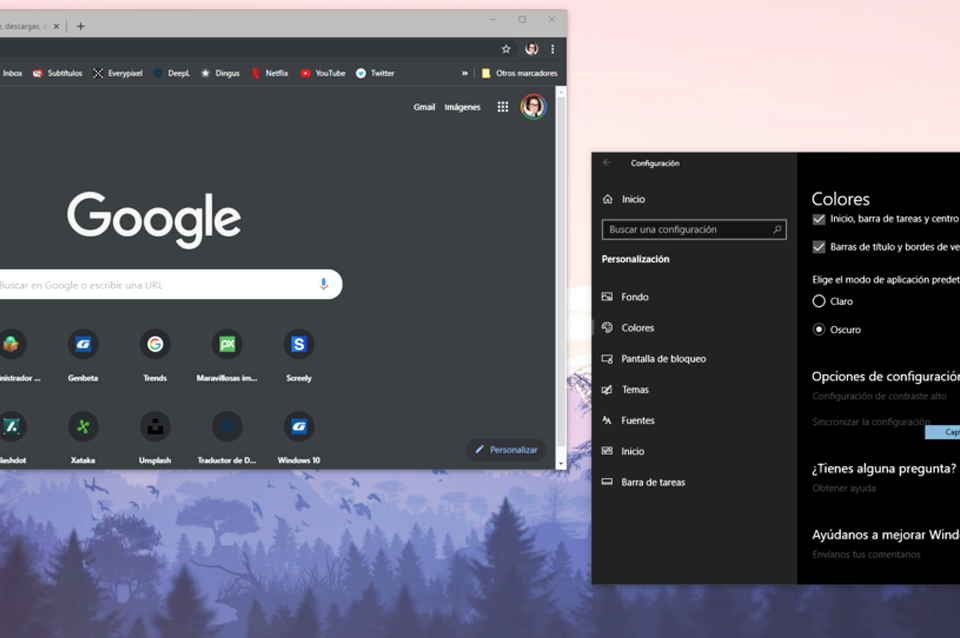The width and height of the screenshot is (960, 638).
Task: Go to 'Temas' in Personalización sidebar
Action: (634, 390)
